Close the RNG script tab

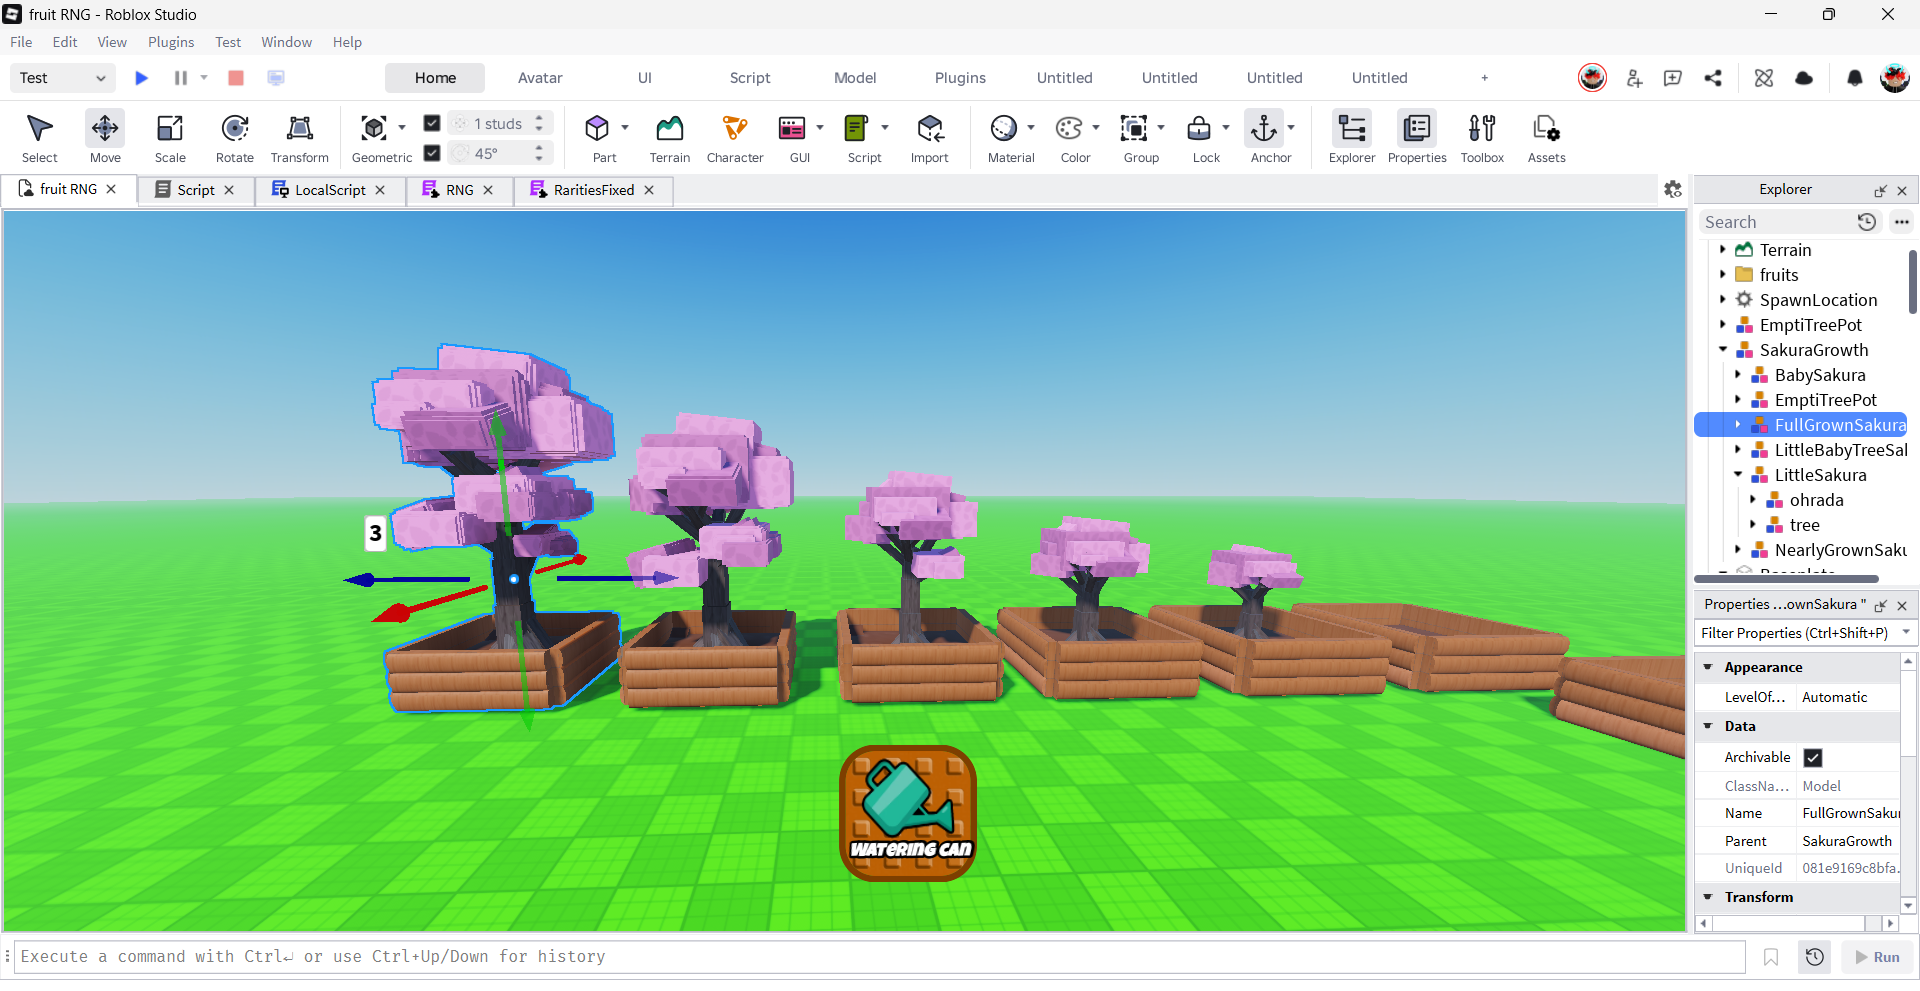pyautogui.click(x=488, y=190)
